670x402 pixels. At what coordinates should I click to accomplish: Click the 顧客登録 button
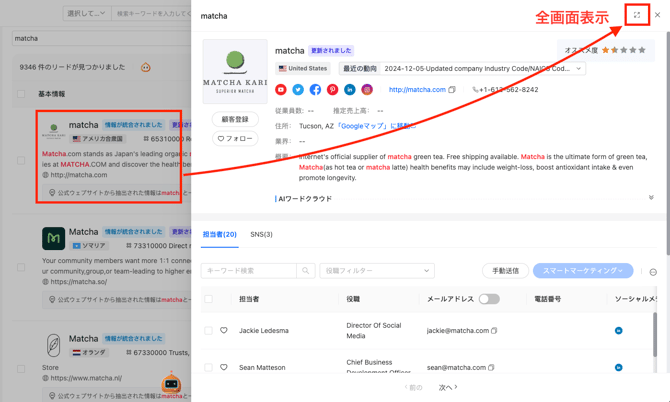[235, 119]
